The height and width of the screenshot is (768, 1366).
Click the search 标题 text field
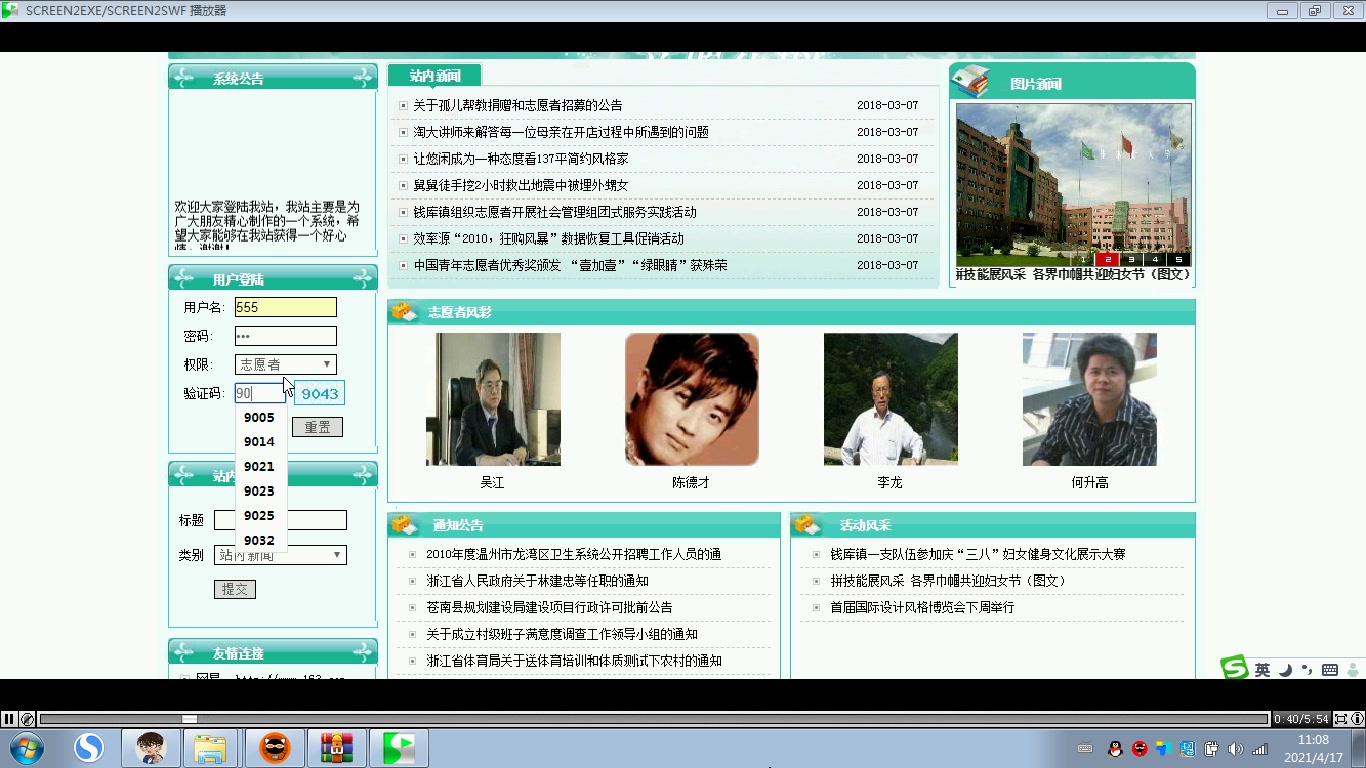(x=280, y=520)
